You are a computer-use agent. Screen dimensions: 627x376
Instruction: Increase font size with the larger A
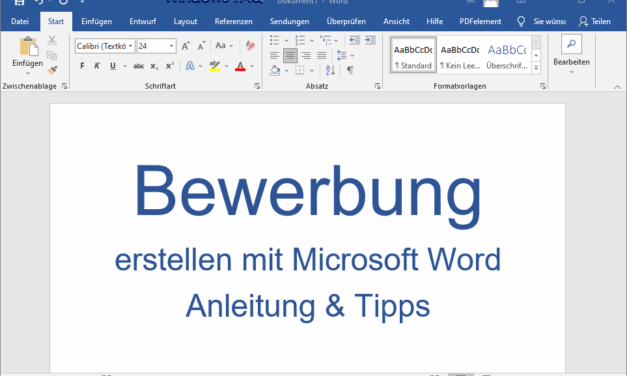[x=186, y=46]
